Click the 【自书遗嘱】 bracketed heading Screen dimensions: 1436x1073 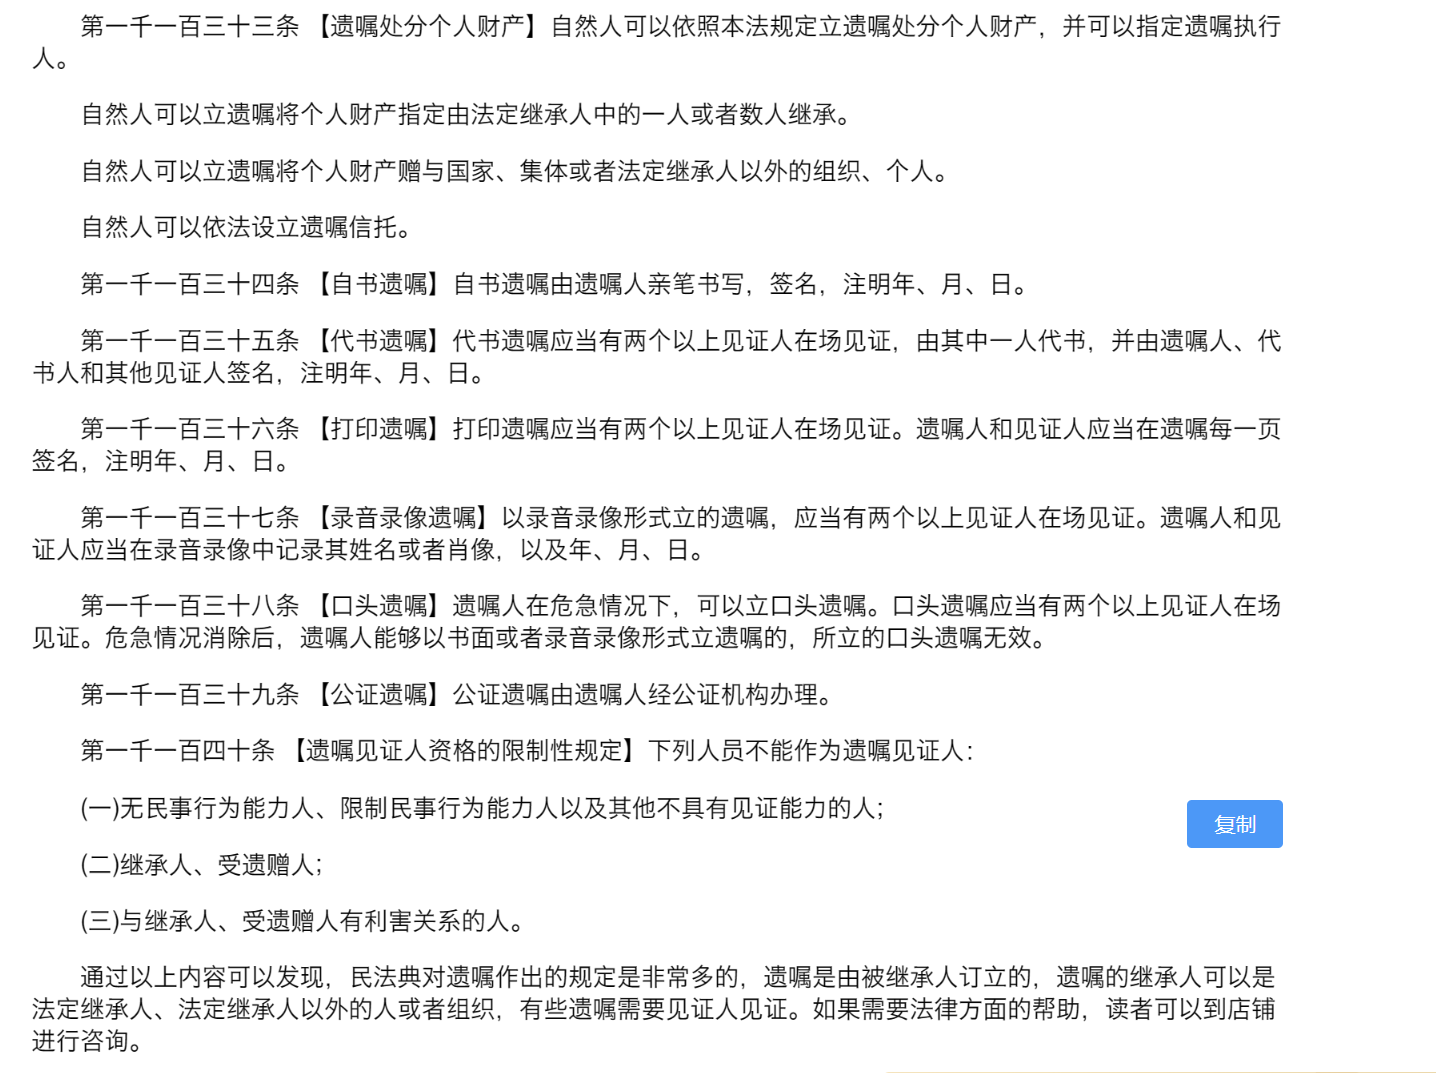click(378, 285)
